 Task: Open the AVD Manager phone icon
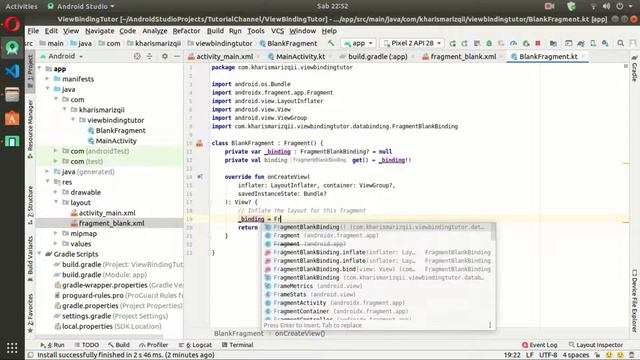[x=593, y=43]
